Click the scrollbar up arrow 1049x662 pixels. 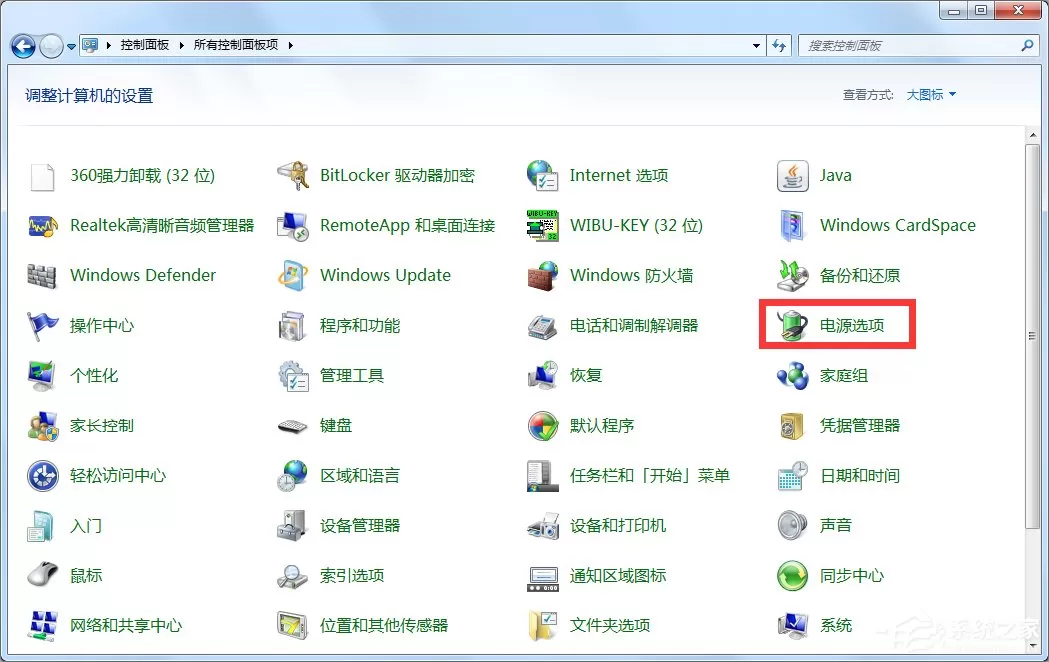(1032, 134)
